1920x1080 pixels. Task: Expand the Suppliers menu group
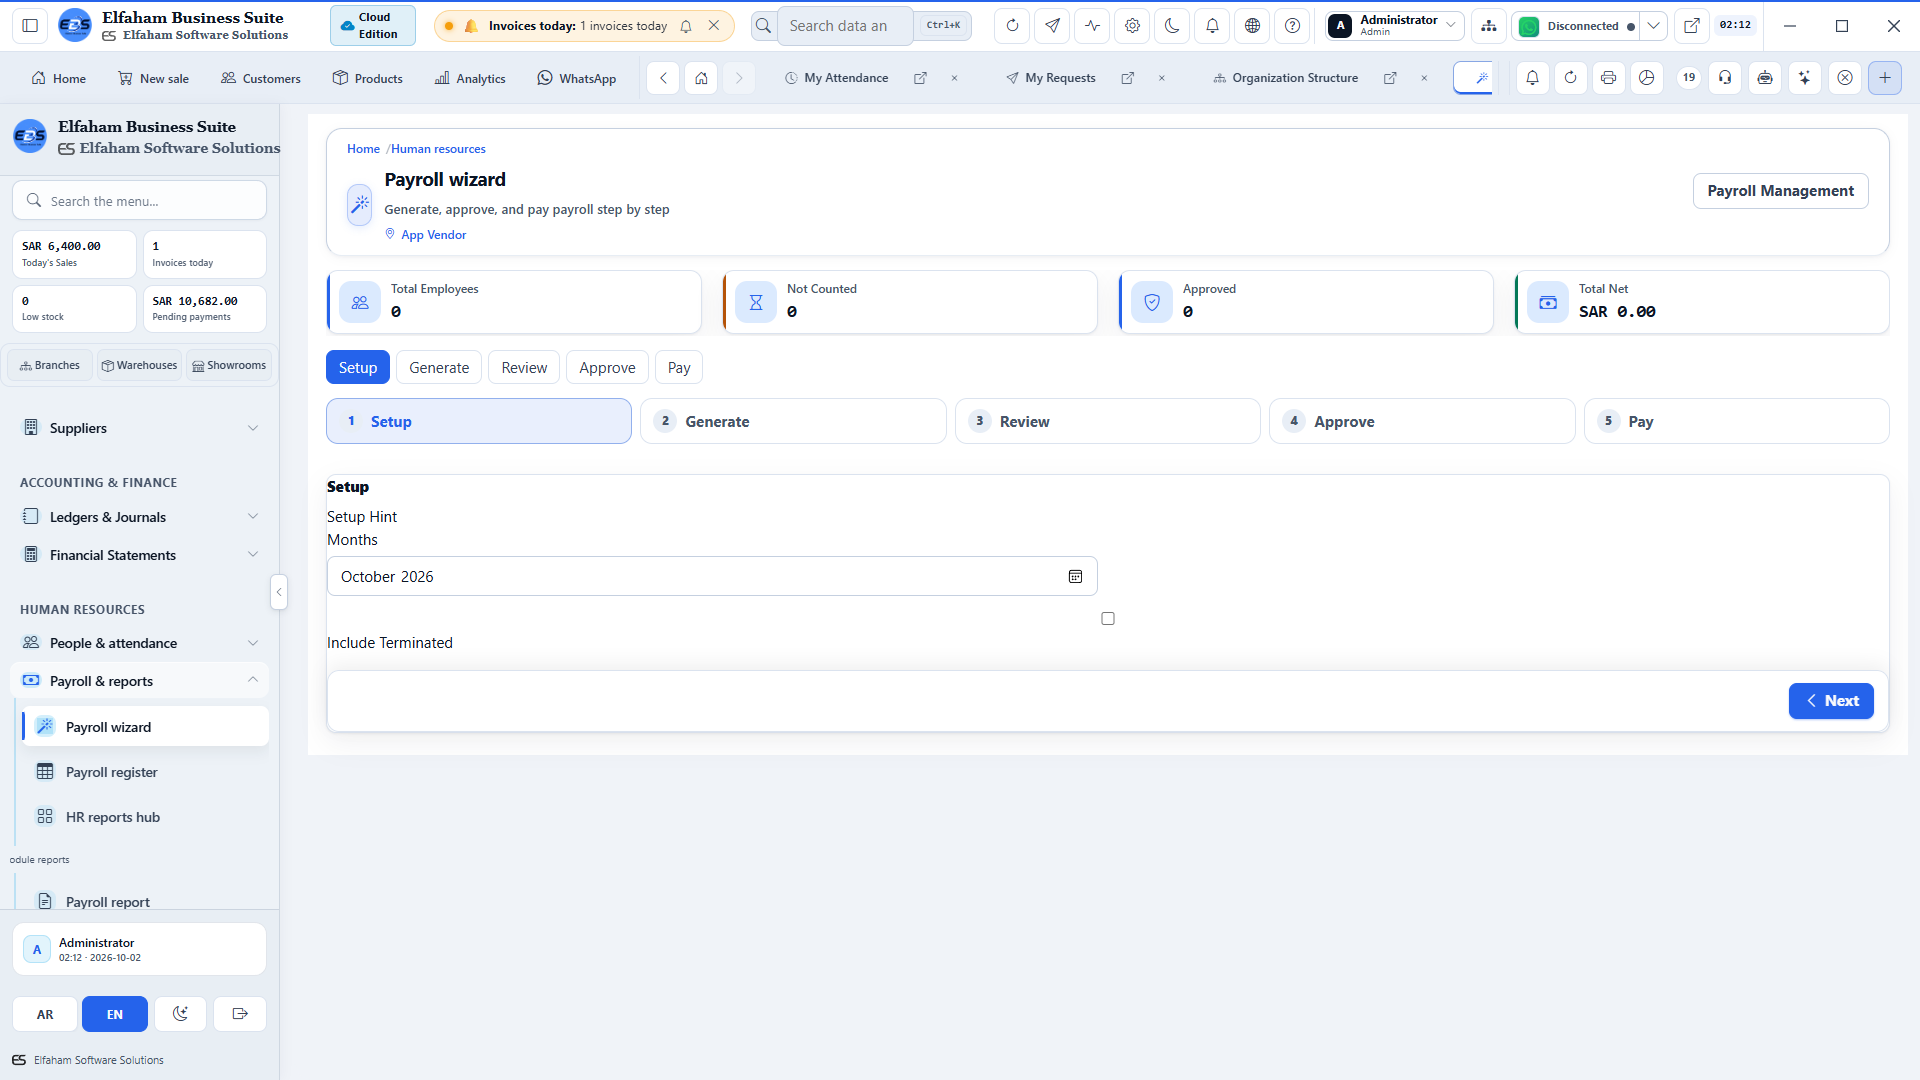[139, 428]
